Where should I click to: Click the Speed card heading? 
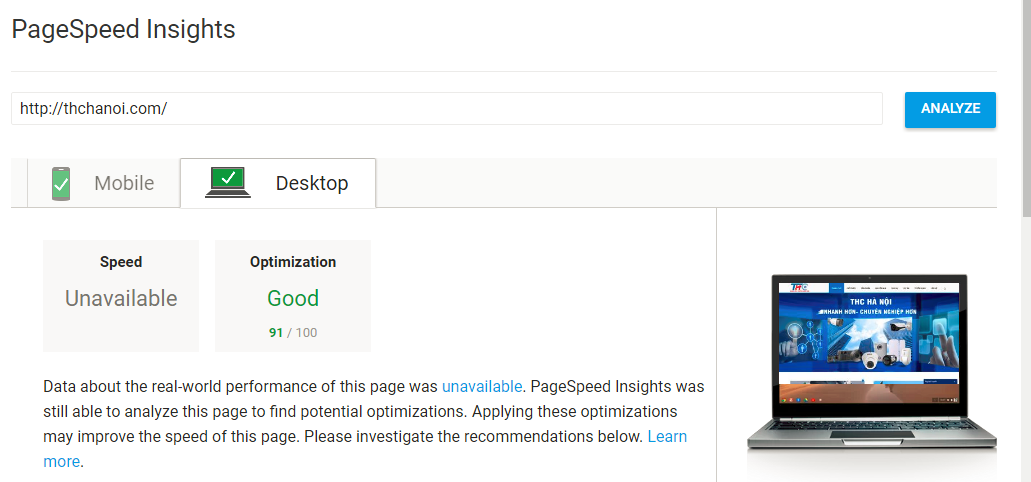pyautogui.click(x=121, y=262)
